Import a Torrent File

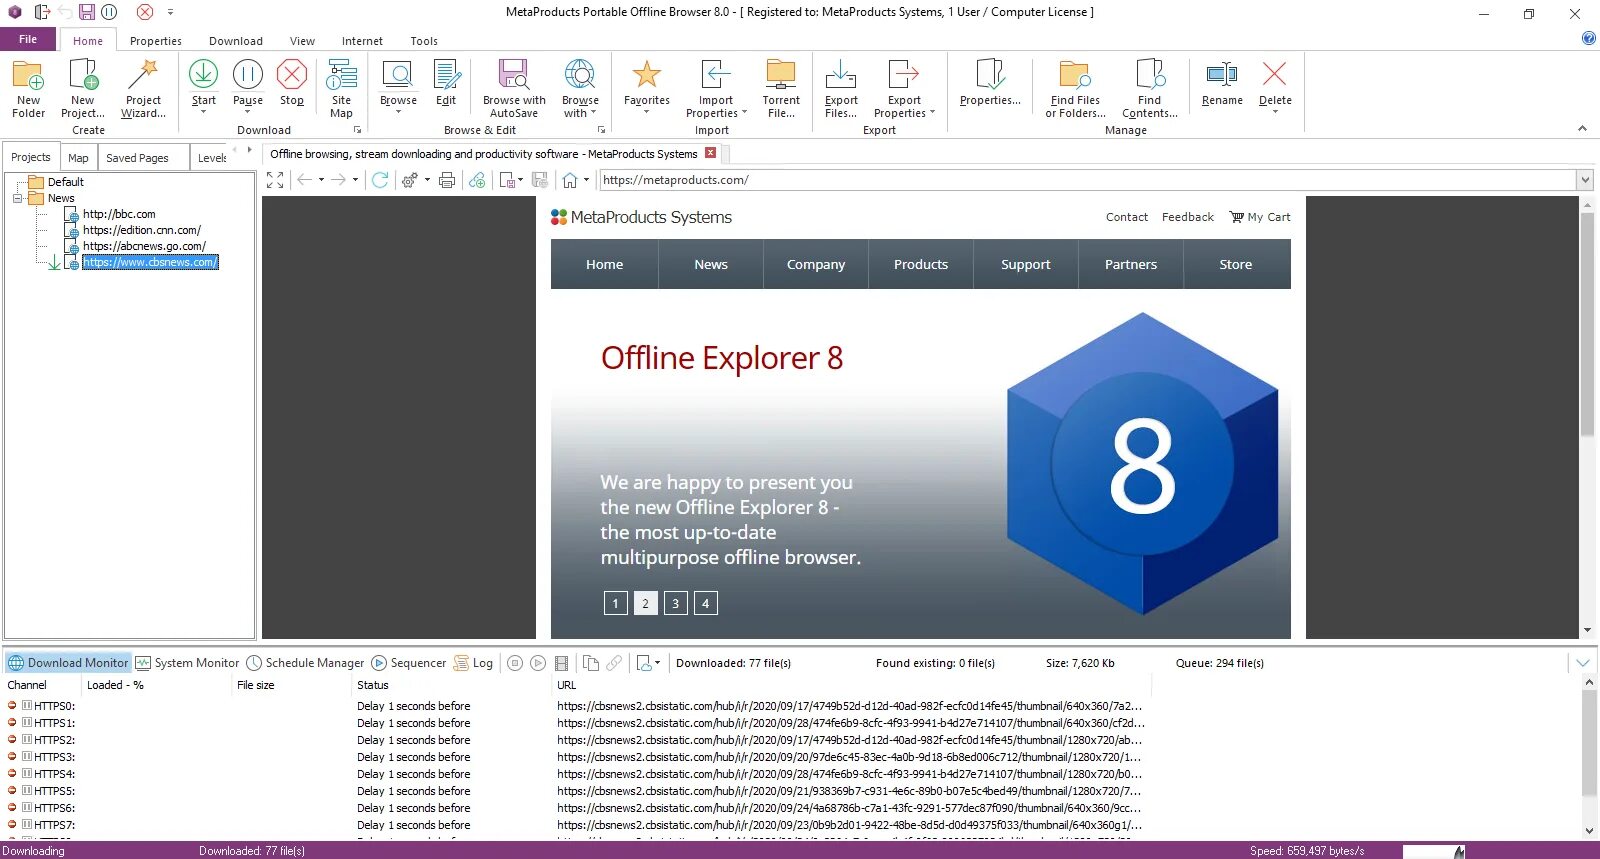click(x=781, y=88)
